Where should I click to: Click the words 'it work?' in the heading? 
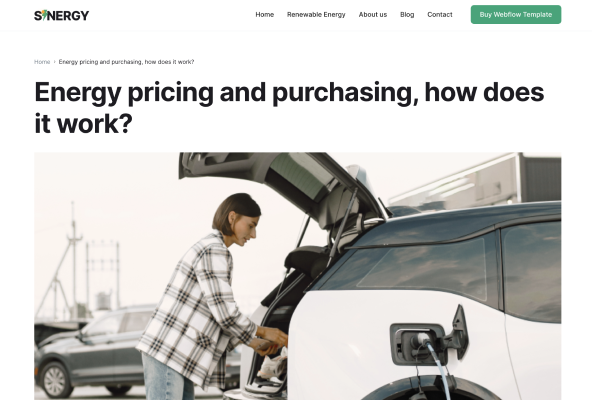83,124
